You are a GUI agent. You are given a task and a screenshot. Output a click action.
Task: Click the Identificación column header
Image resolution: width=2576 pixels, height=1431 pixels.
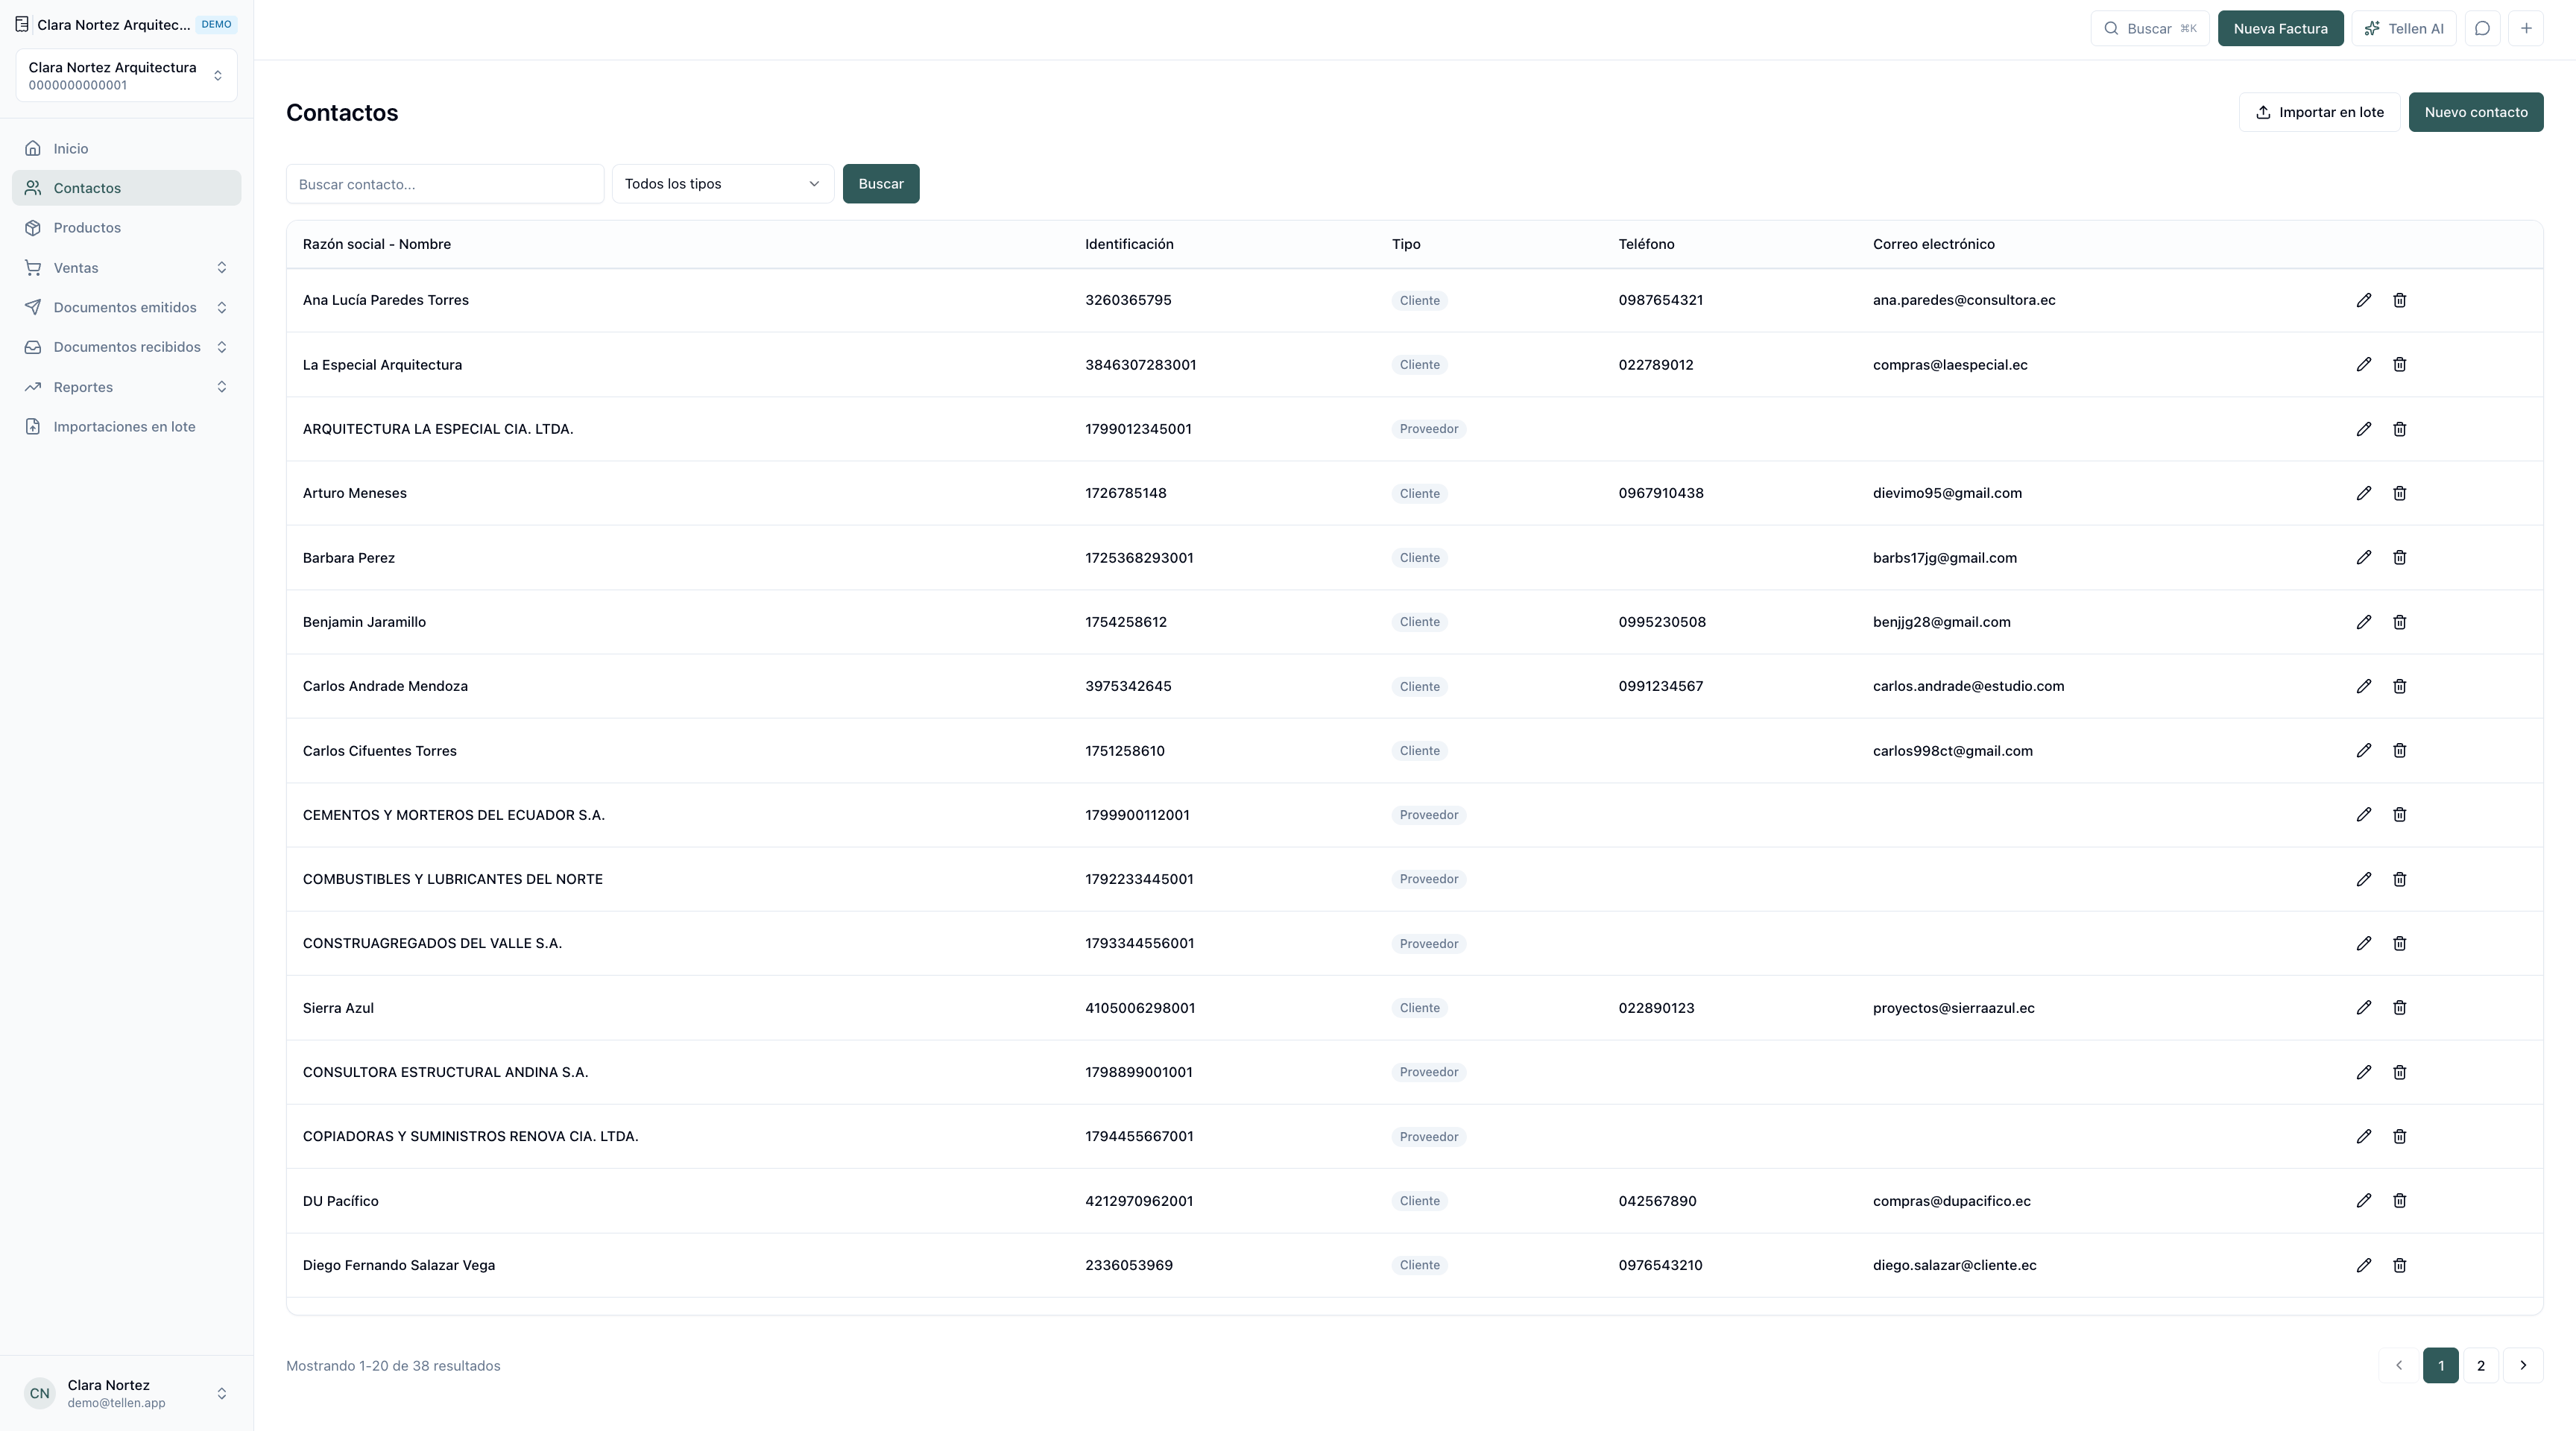pyautogui.click(x=1129, y=244)
